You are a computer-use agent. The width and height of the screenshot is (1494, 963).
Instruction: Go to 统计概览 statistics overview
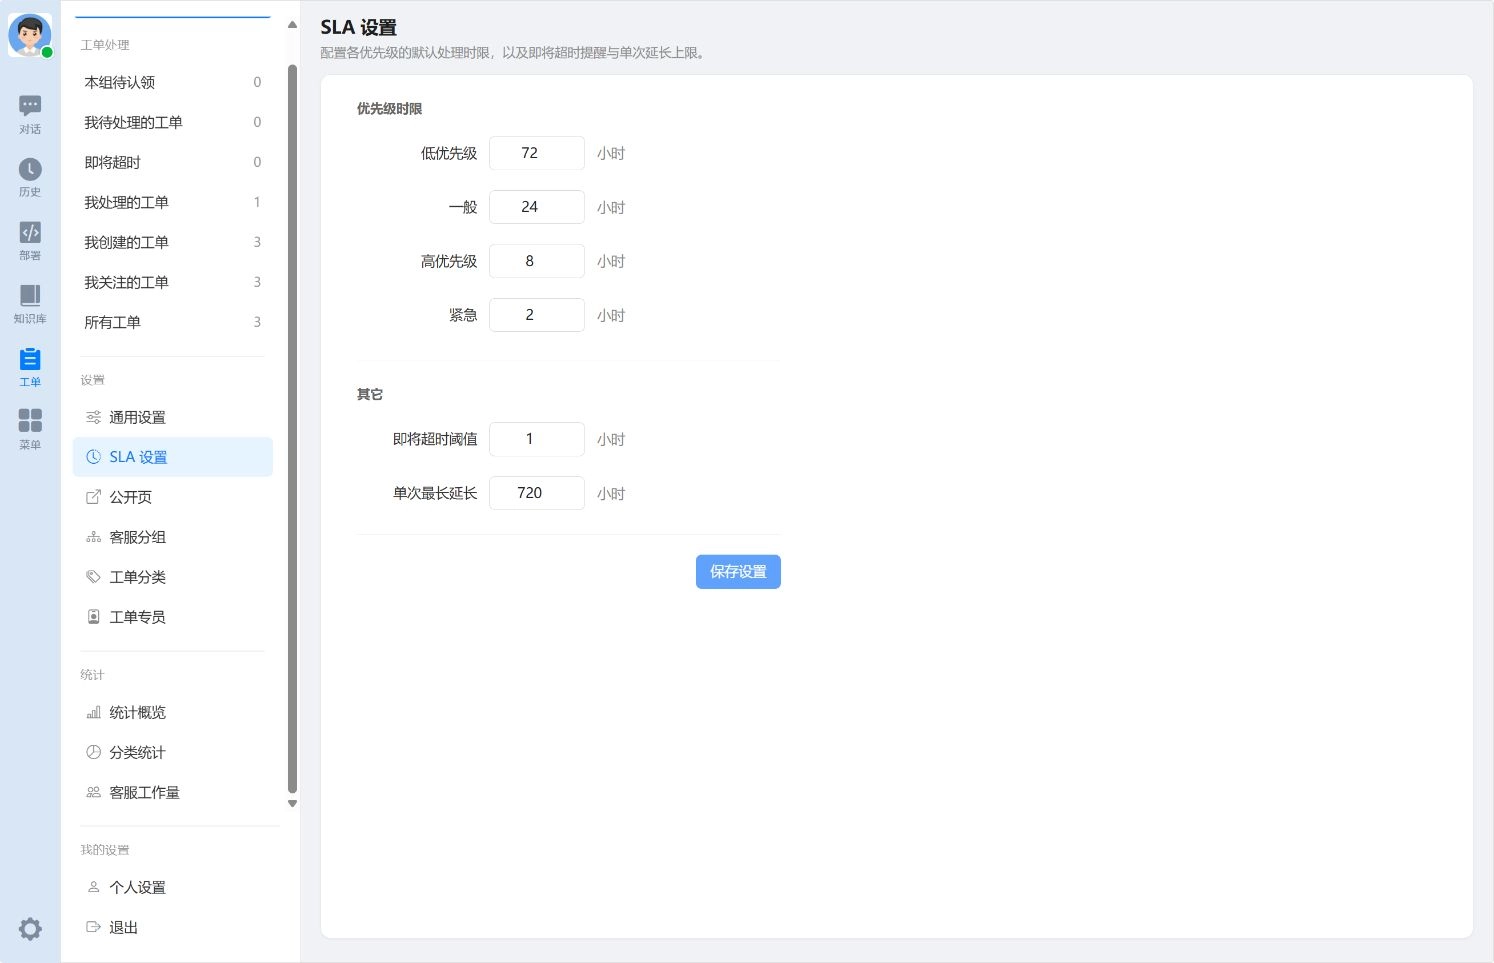pos(173,712)
